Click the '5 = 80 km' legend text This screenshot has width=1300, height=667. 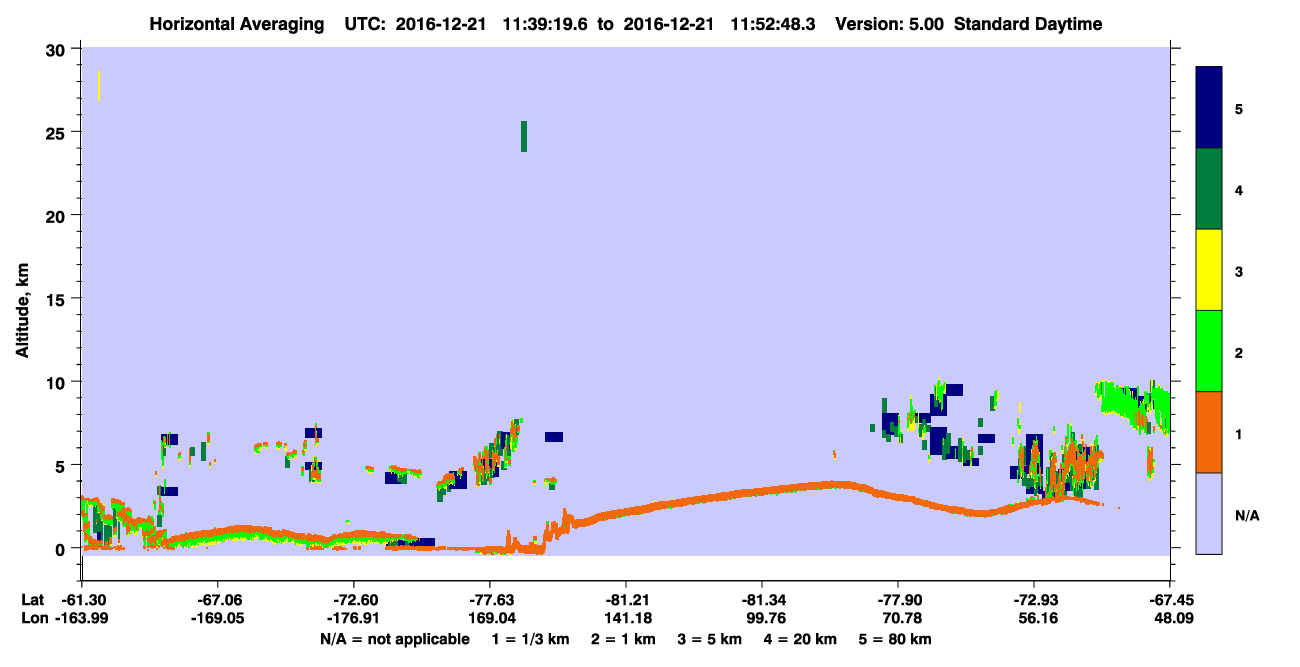click(896, 639)
